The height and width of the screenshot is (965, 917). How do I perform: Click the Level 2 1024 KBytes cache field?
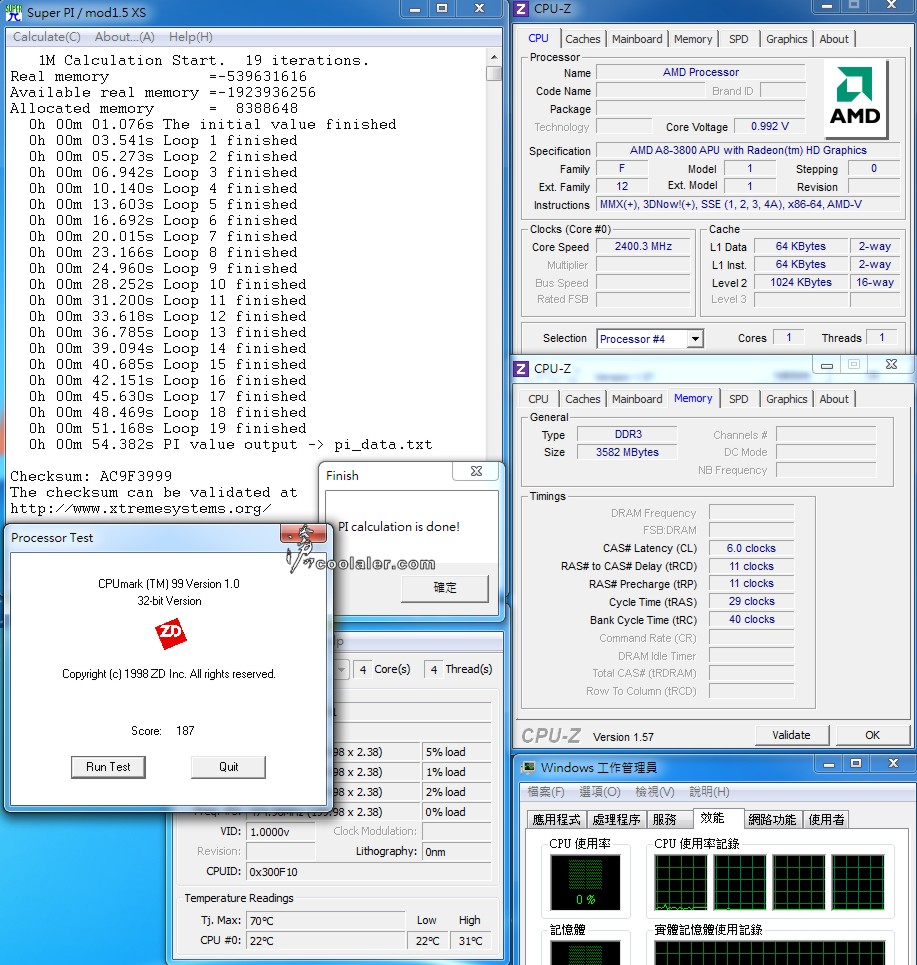coord(801,282)
